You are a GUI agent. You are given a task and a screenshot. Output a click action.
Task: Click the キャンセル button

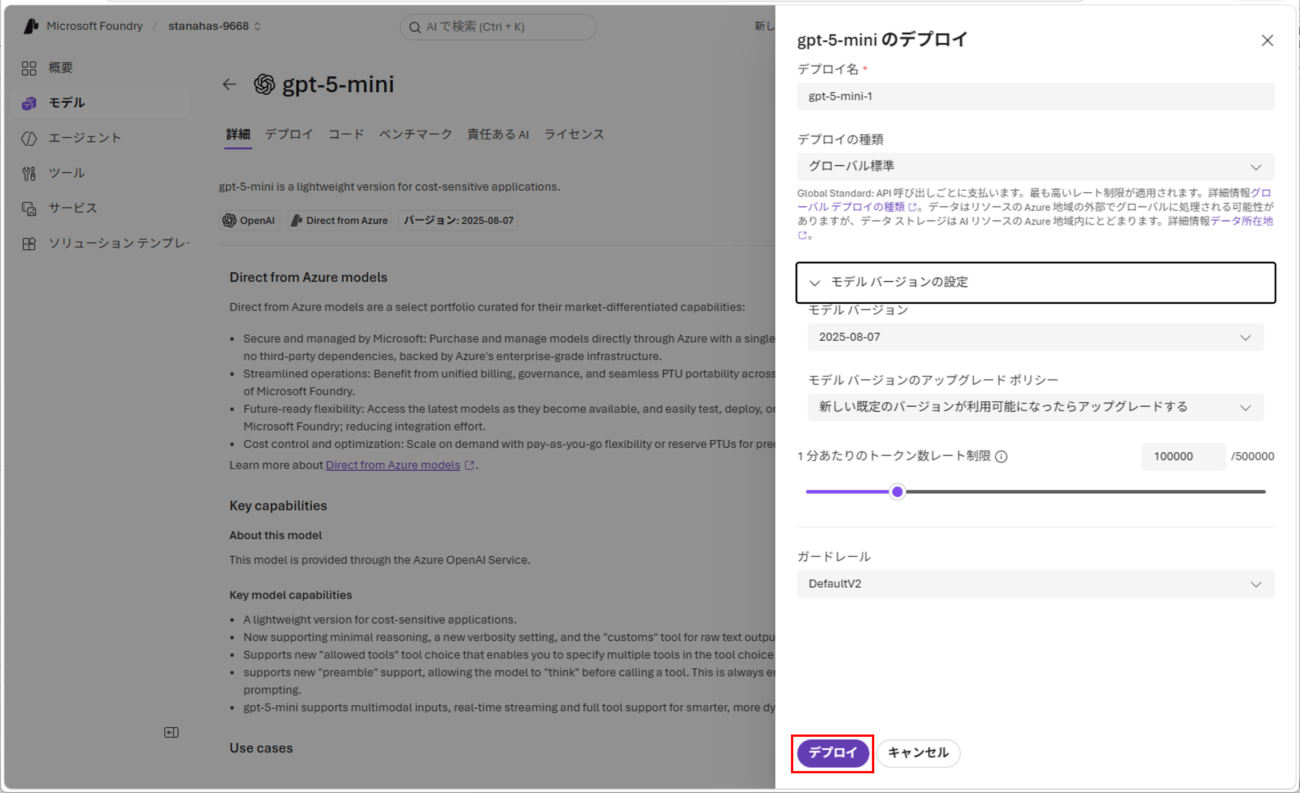[918, 753]
